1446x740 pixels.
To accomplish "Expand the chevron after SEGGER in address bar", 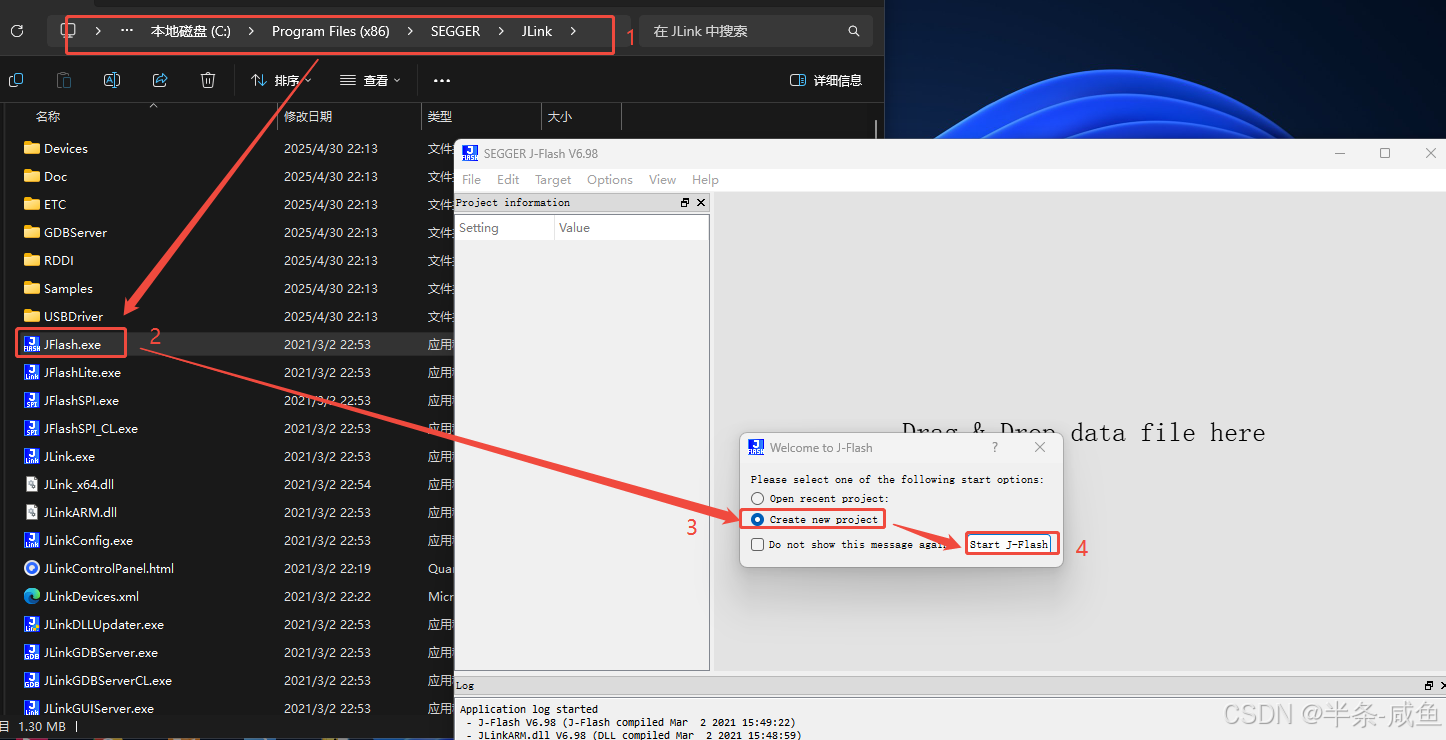I will click(x=501, y=31).
